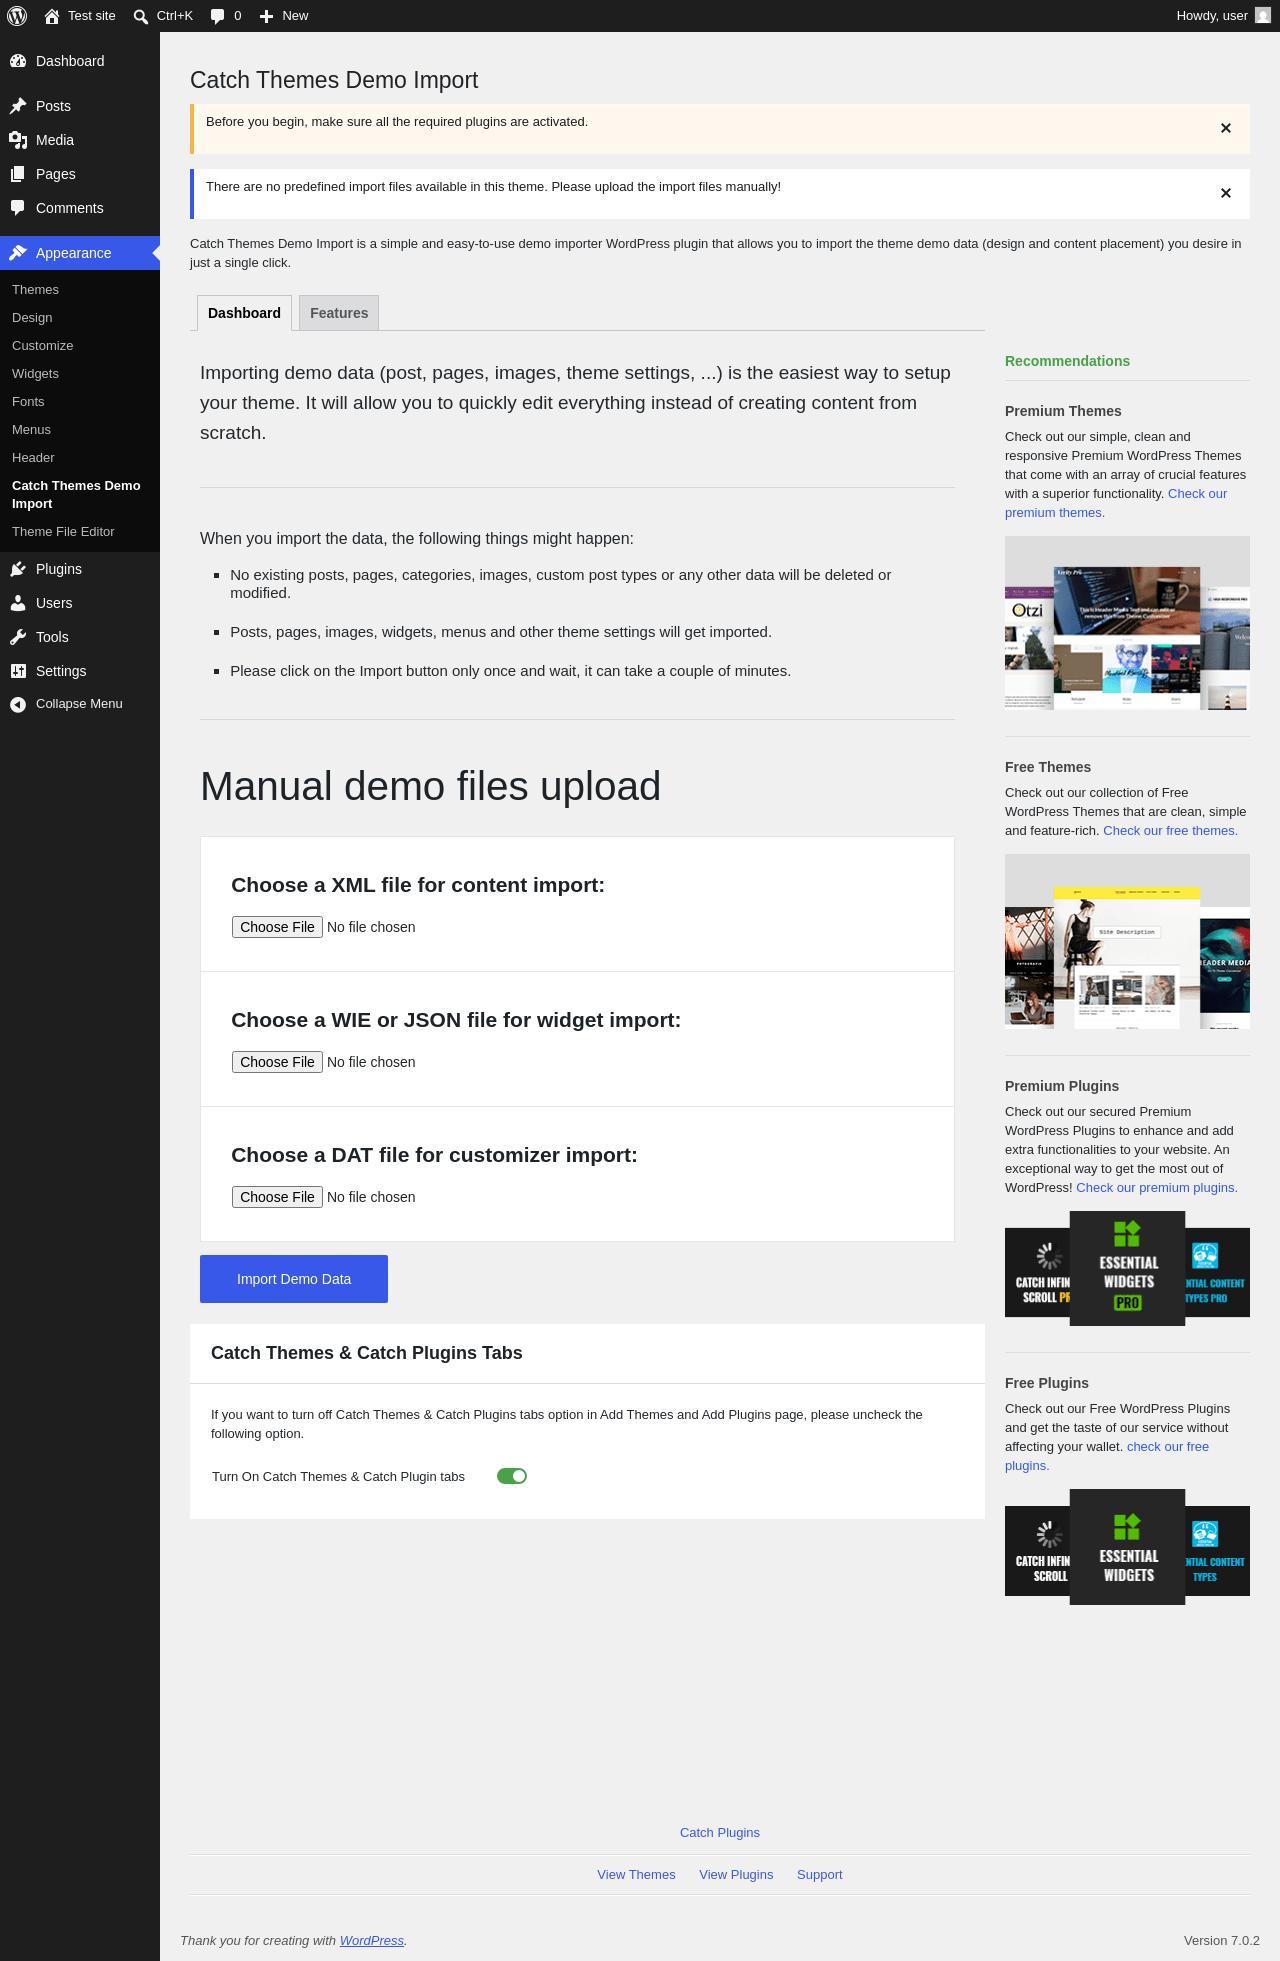This screenshot has width=1280, height=1961.
Task: Dismiss the required plugins notice
Action: [x=1226, y=128]
